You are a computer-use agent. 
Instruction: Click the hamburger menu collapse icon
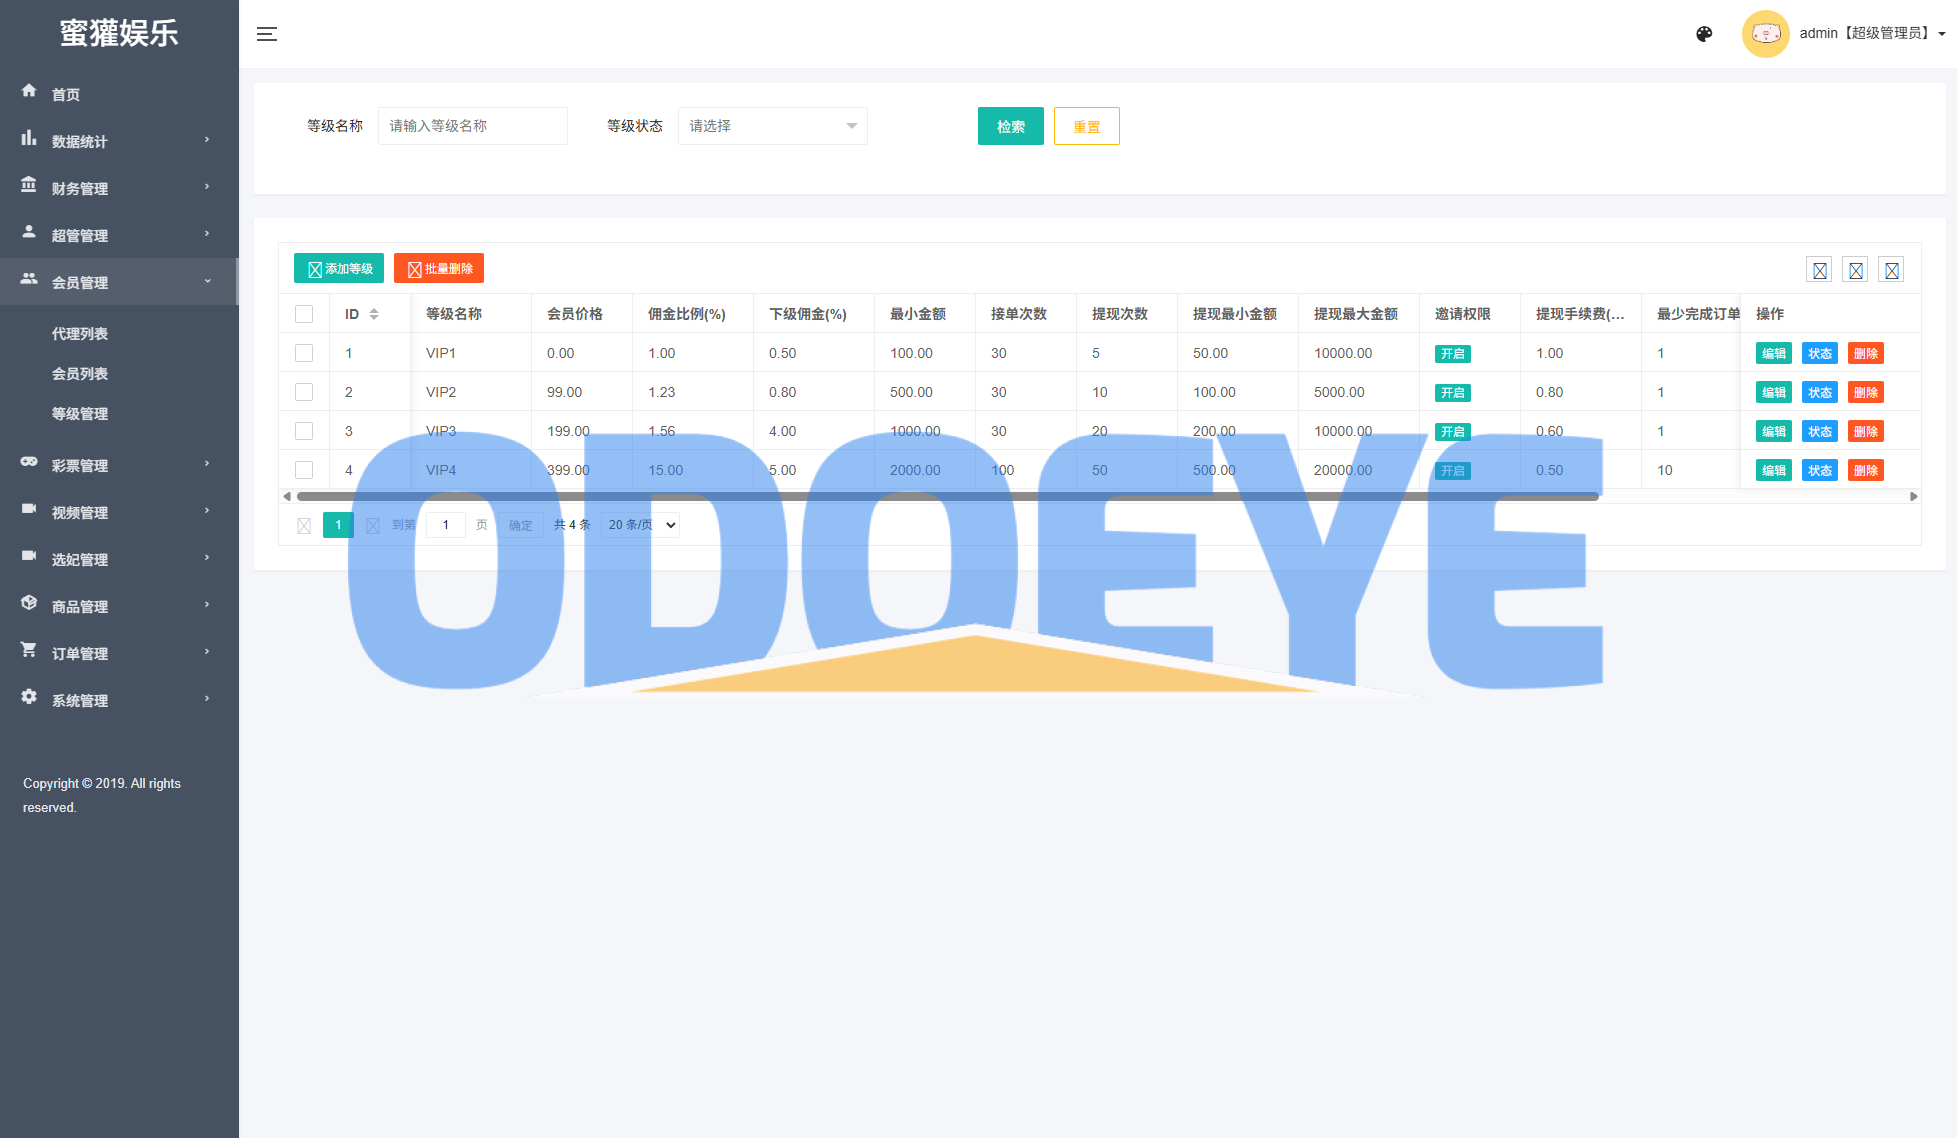266,34
